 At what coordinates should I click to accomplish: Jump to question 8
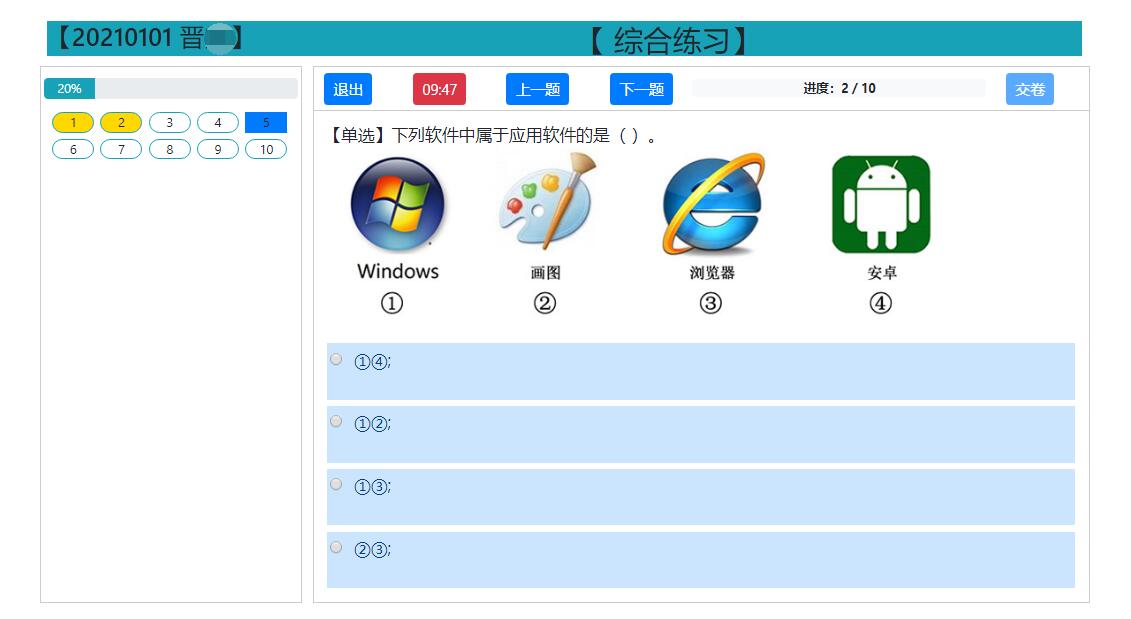(x=170, y=149)
